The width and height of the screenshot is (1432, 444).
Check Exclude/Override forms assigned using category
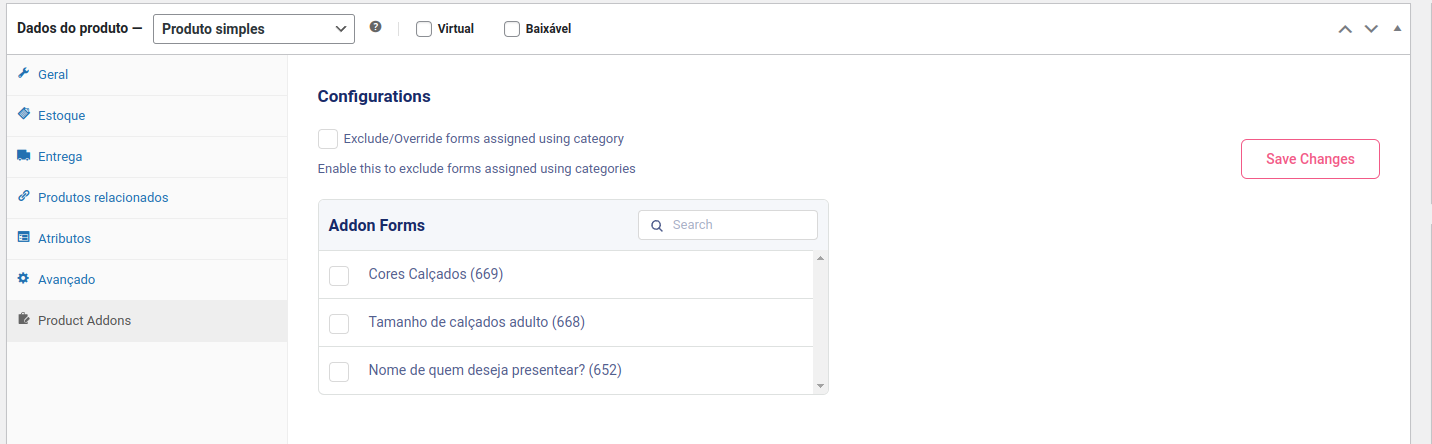328,139
